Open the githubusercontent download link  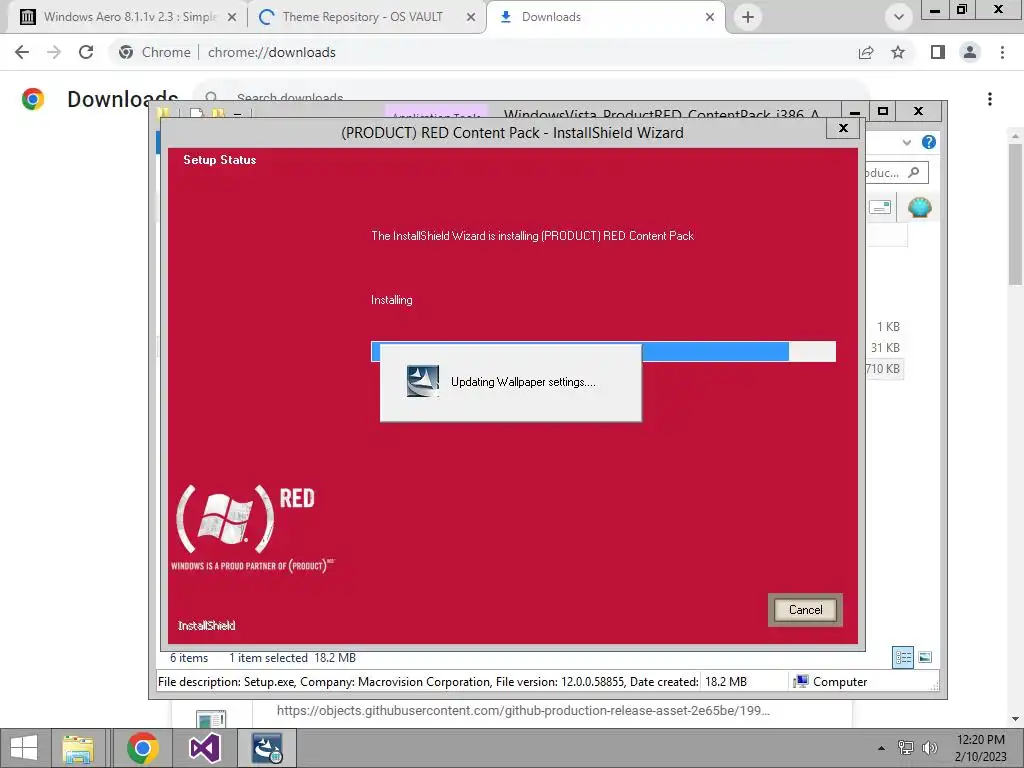tap(523, 711)
